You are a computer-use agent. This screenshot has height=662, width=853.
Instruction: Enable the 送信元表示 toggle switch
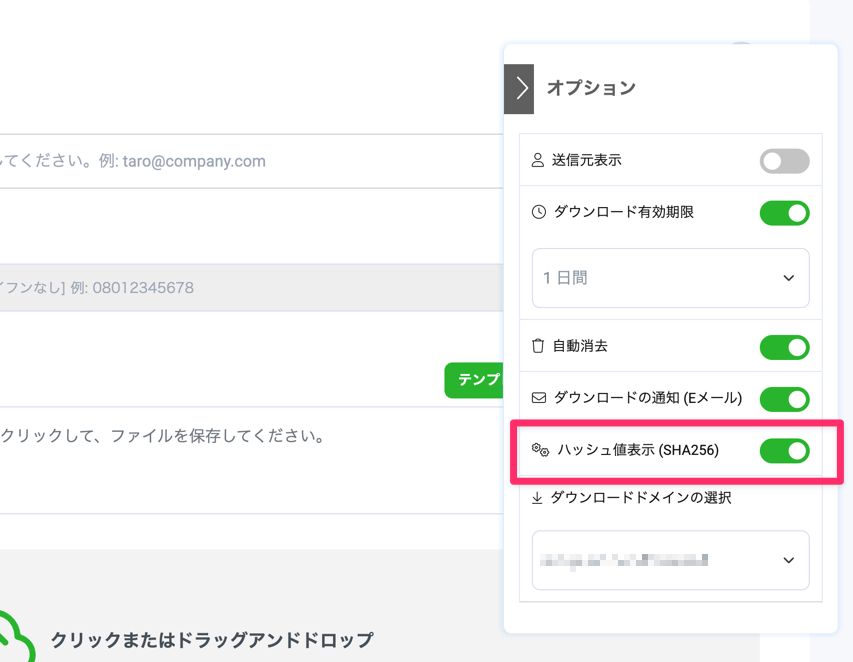coord(784,161)
